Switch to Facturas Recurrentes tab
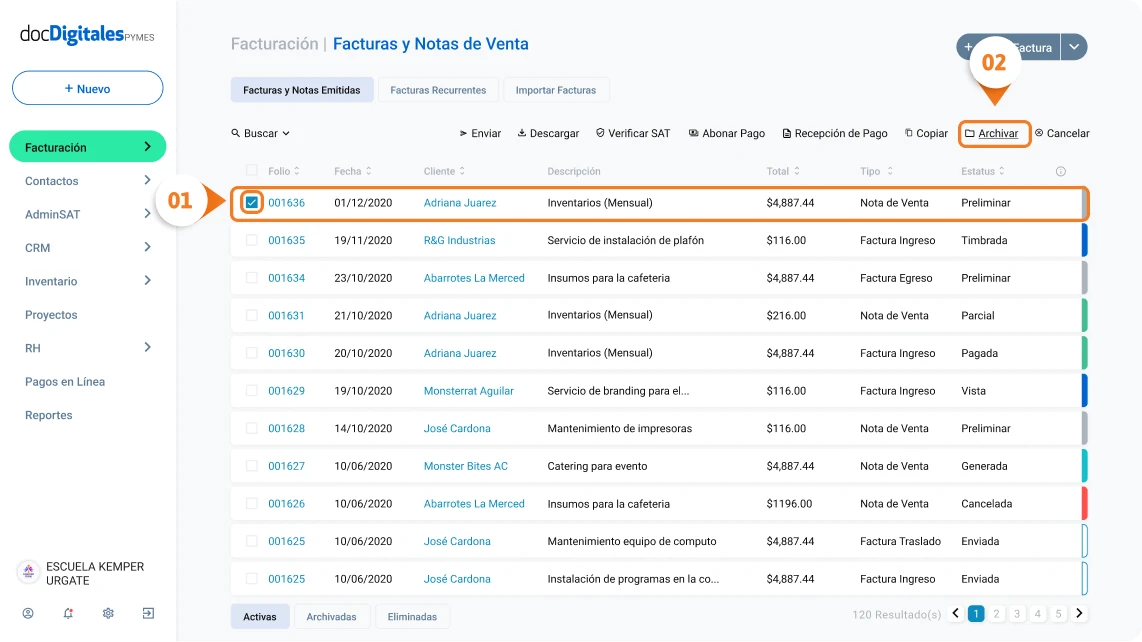This screenshot has height=642, width=1142. pos(438,90)
